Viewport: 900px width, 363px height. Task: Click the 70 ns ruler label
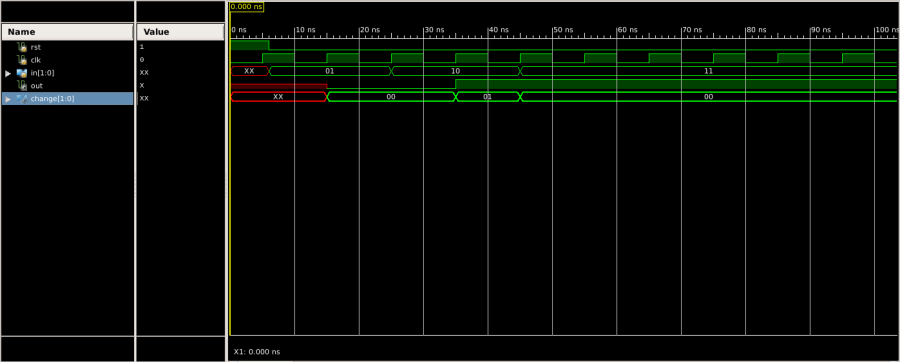coord(693,30)
